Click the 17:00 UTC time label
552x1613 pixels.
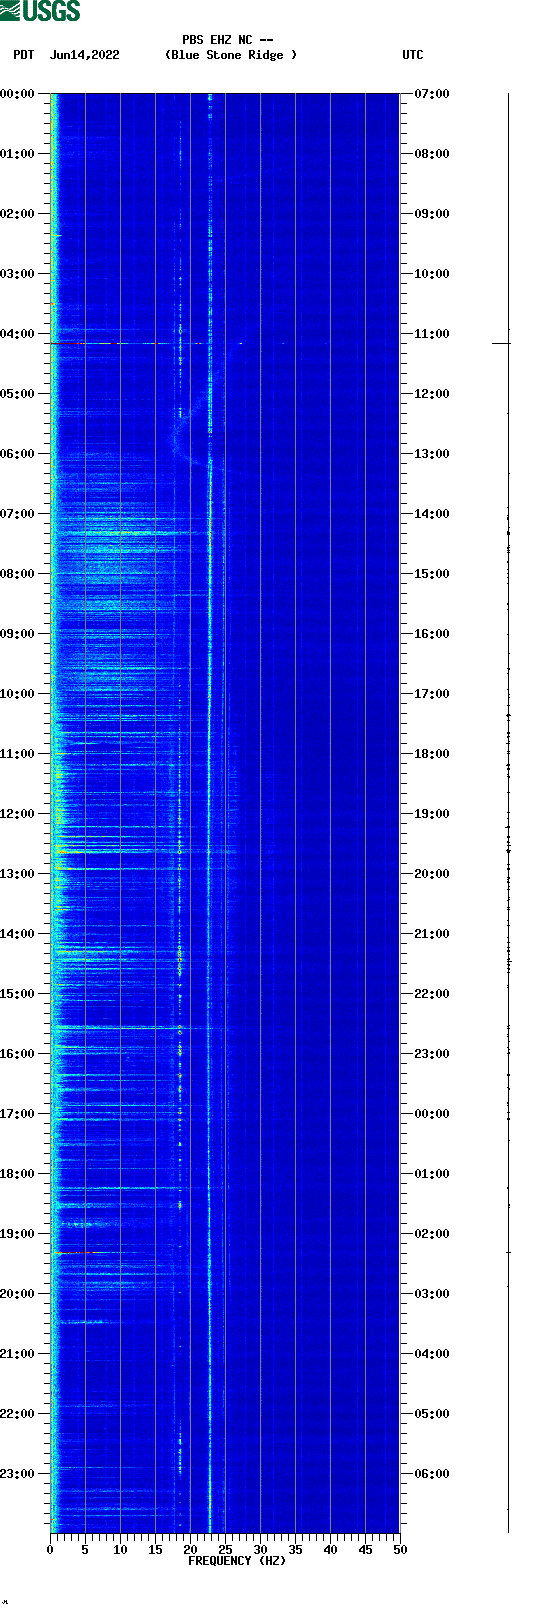432,694
